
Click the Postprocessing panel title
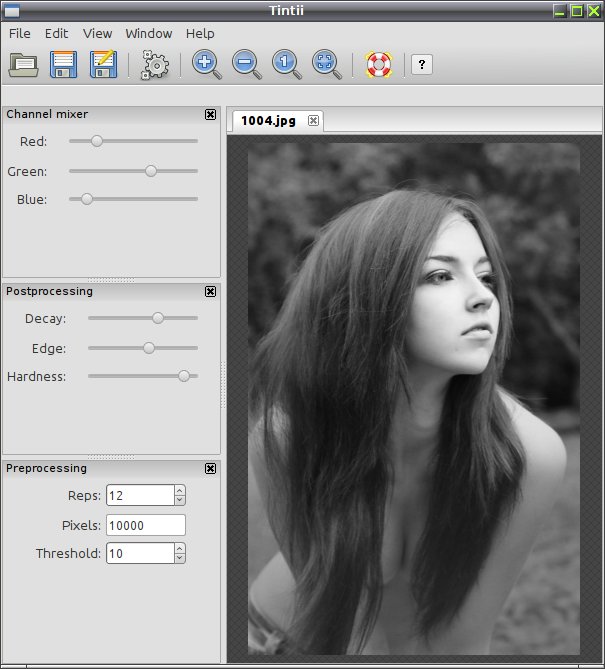[49, 291]
